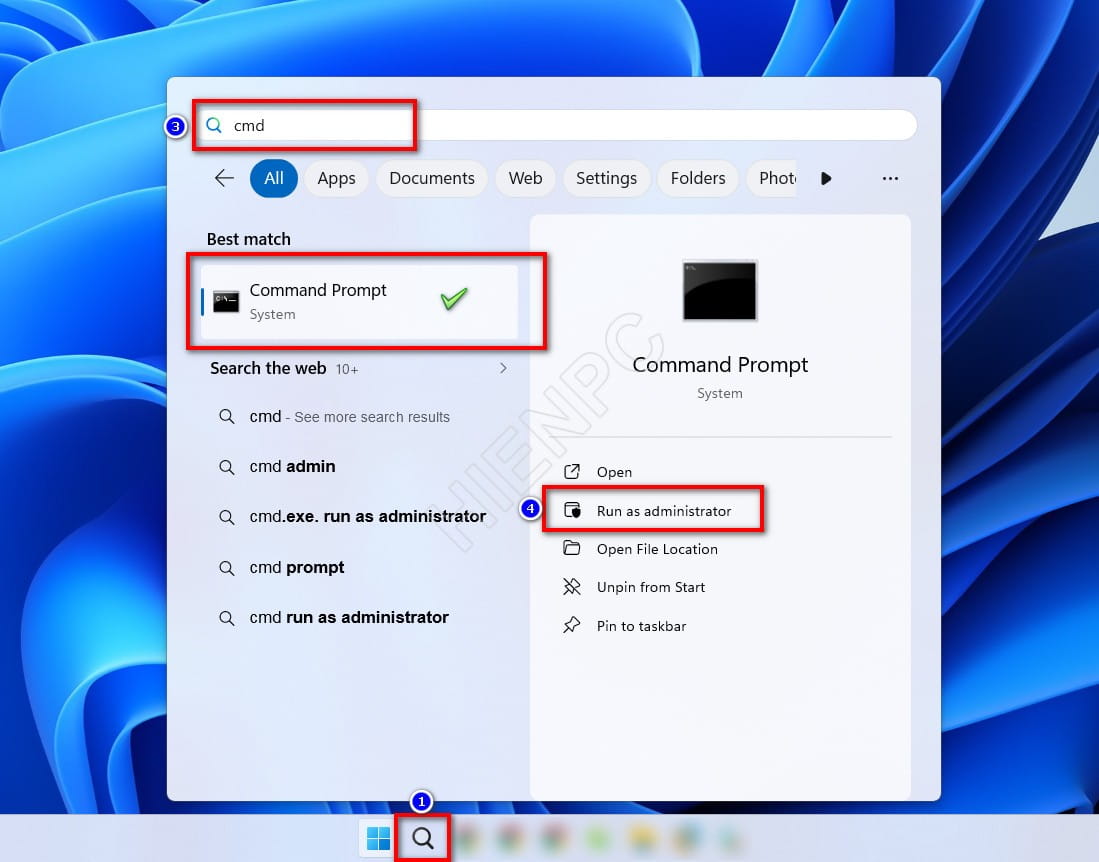
Task: Click the Run as administrator shield icon
Action: coord(573,510)
